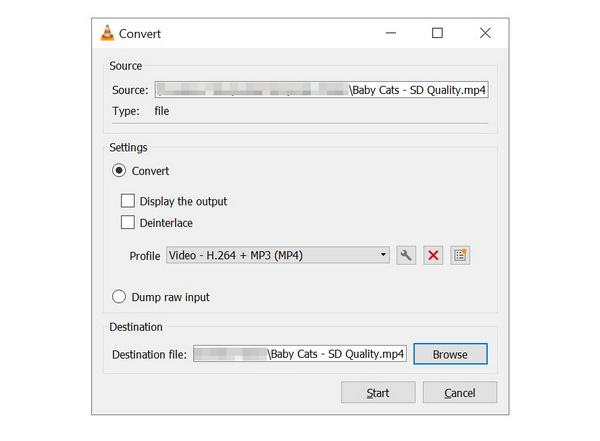Minimize the Convert window
Viewport: 600px width, 441px height.
pyautogui.click(x=391, y=33)
